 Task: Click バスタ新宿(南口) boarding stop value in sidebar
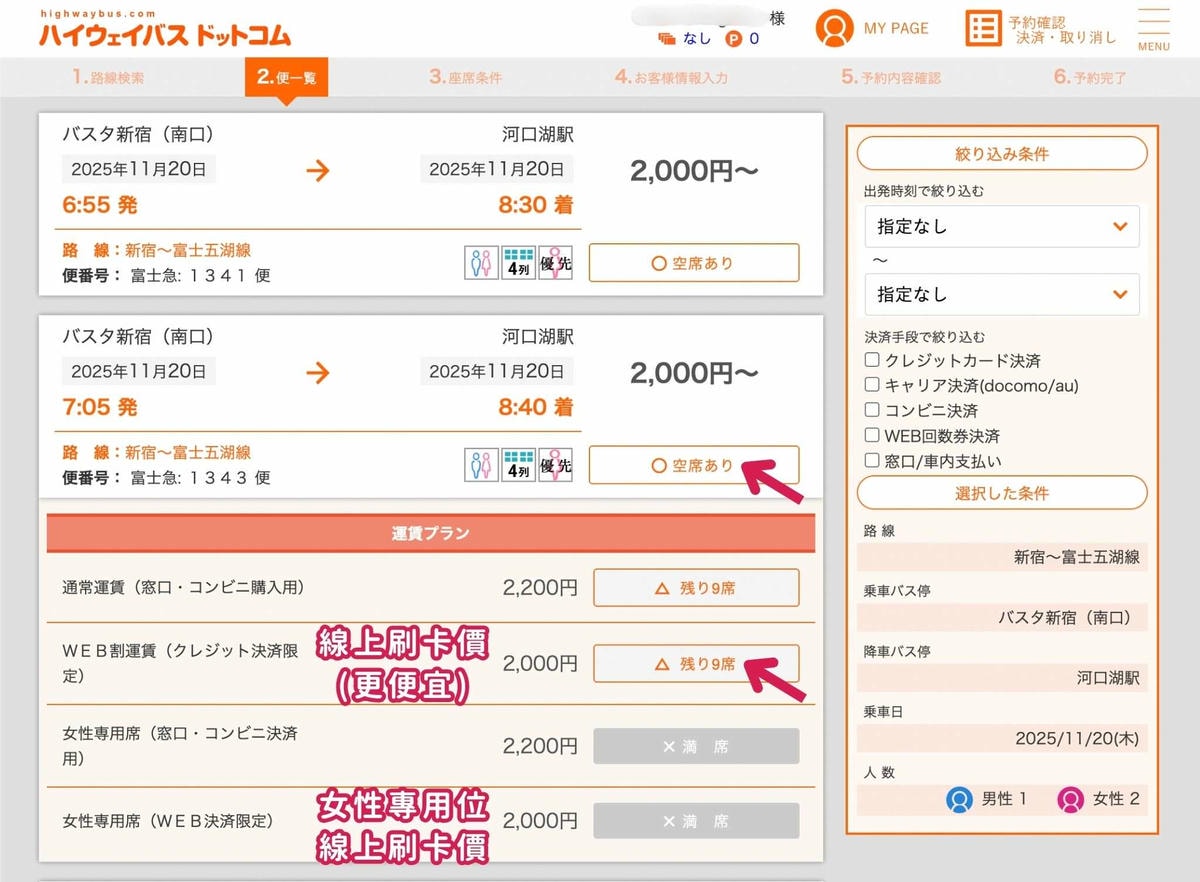click(1069, 617)
